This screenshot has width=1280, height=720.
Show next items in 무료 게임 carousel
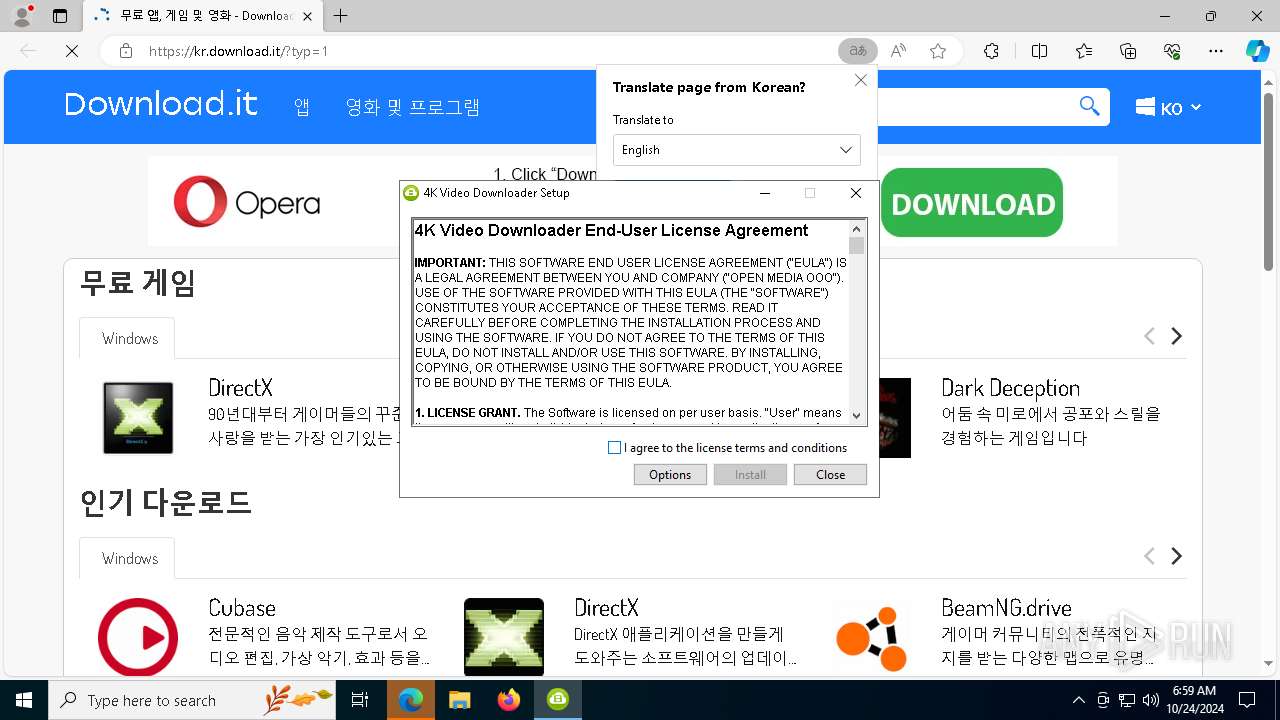[1177, 336]
